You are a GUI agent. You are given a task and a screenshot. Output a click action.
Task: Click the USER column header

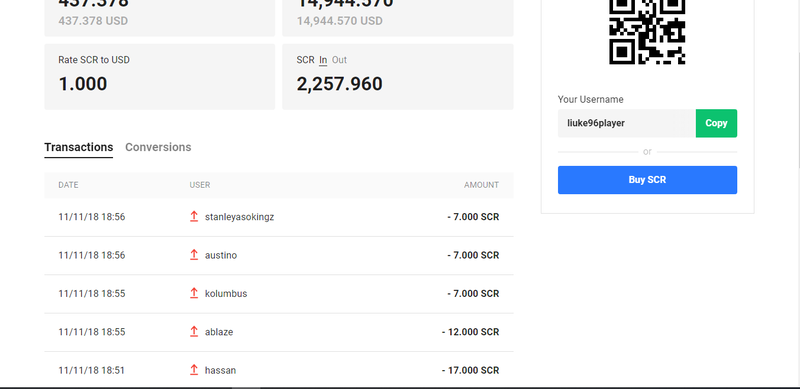pos(200,185)
